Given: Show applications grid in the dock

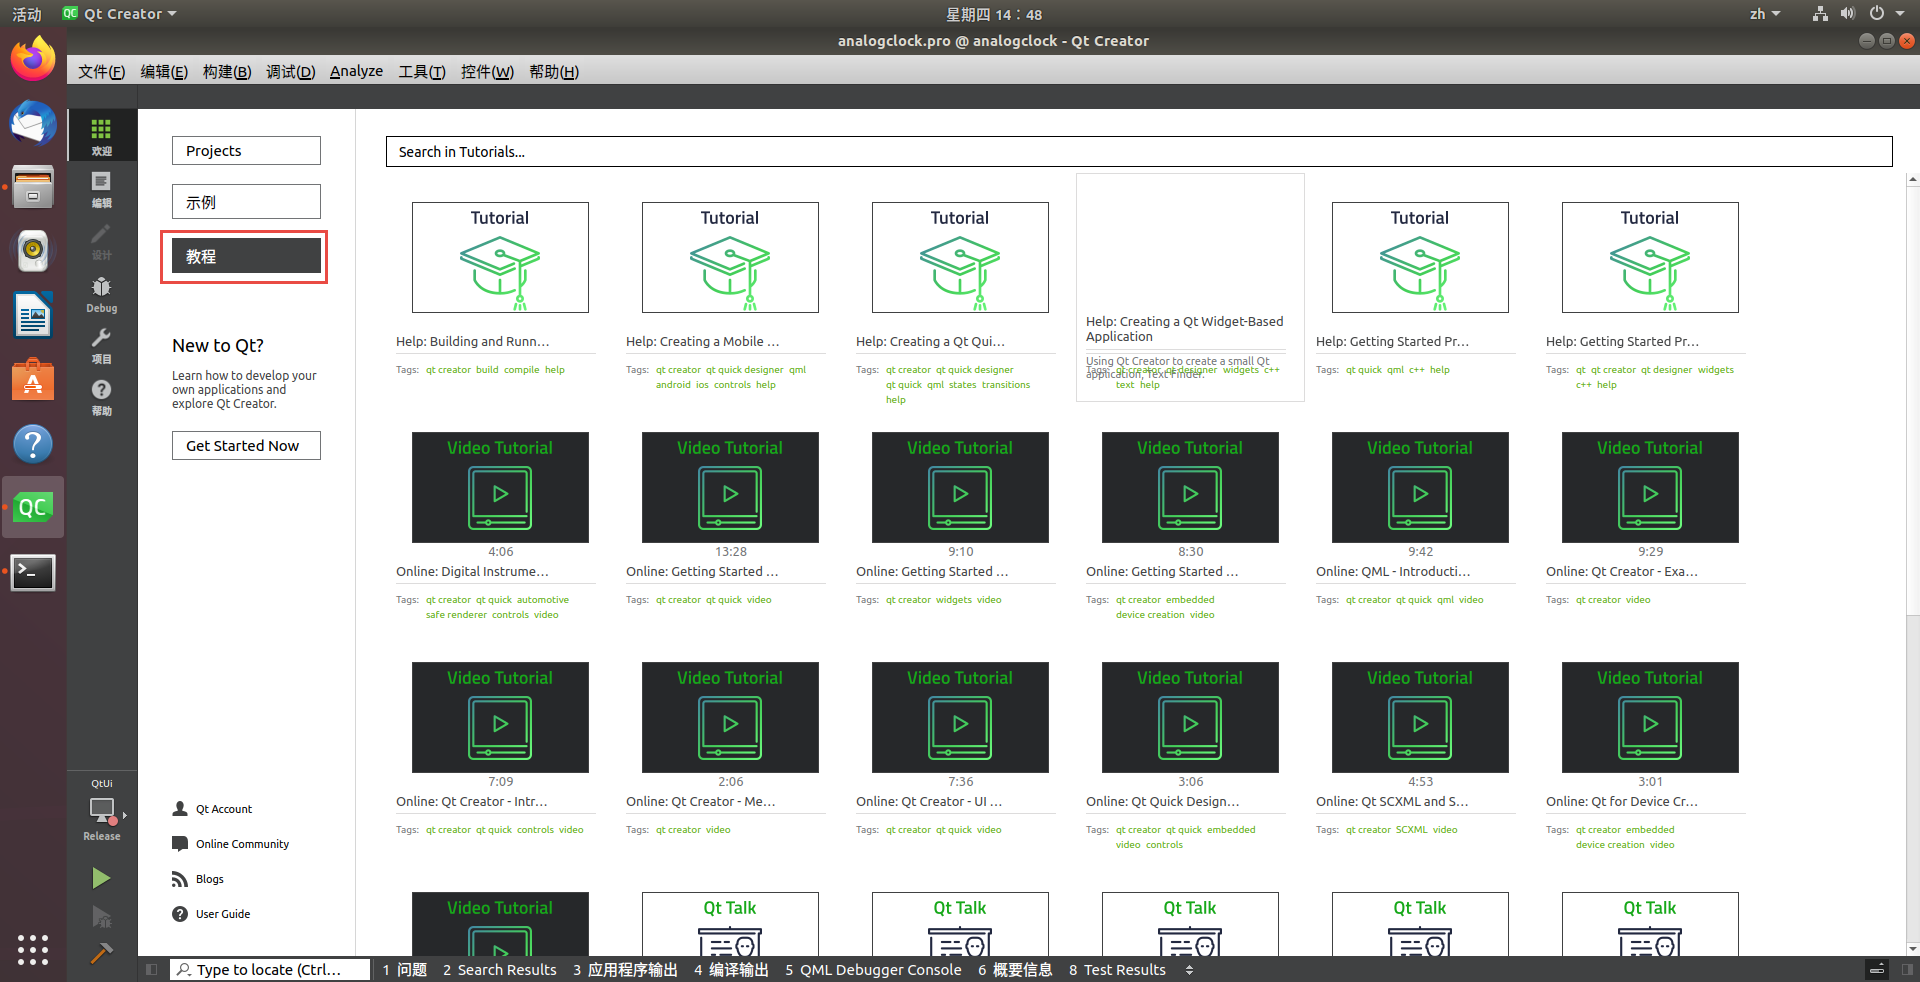Looking at the screenshot, I should (33, 949).
